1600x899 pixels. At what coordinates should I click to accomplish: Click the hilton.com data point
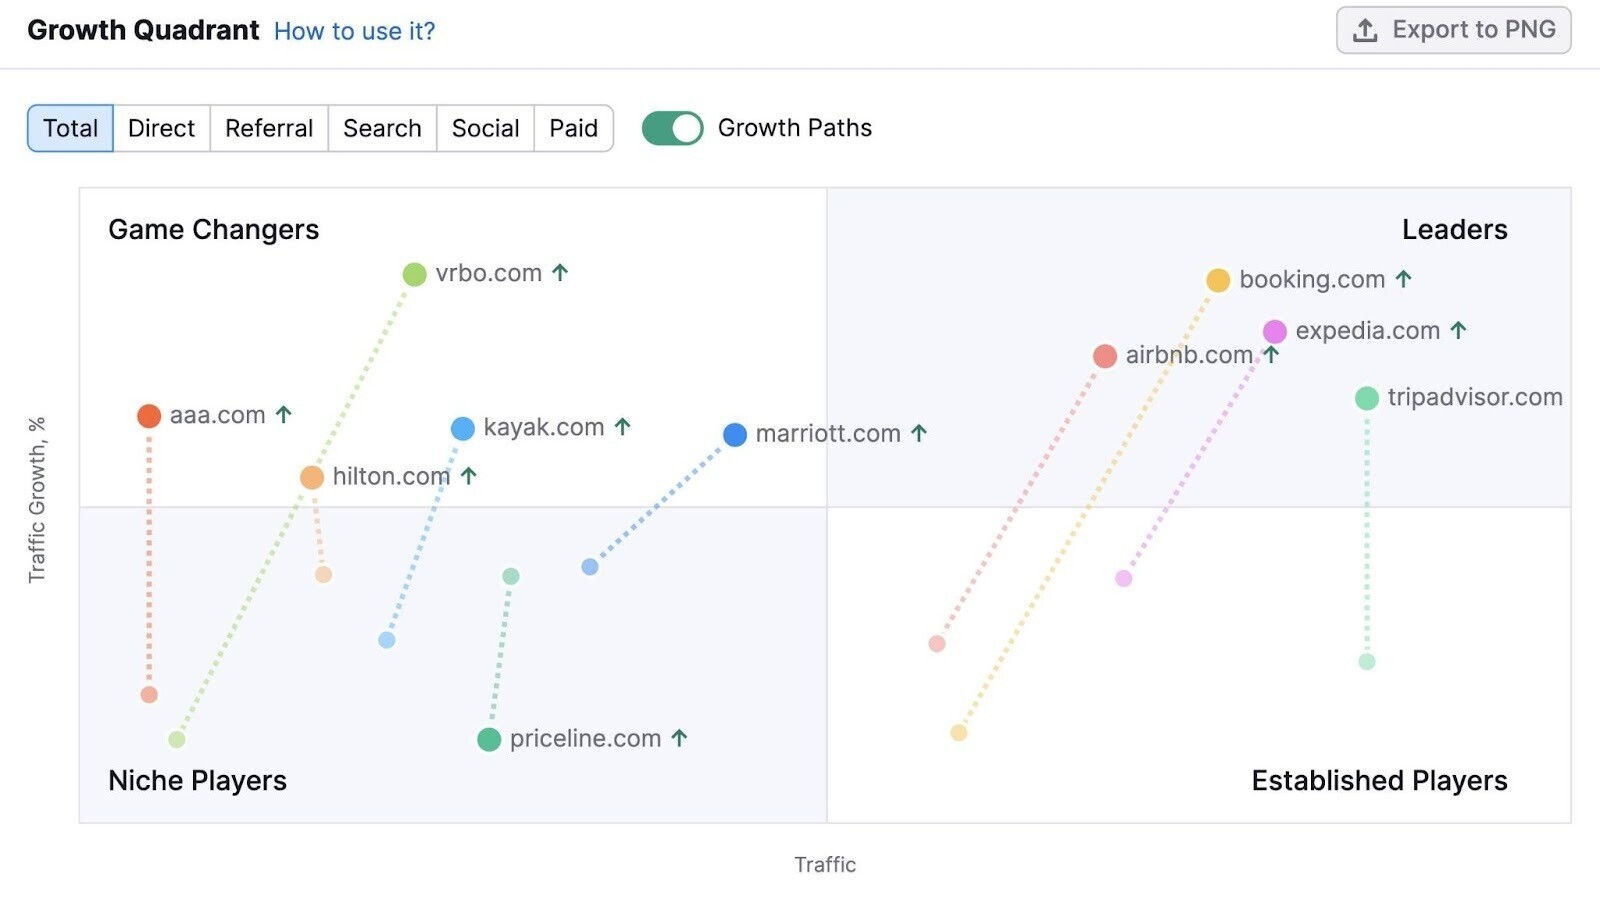(311, 477)
